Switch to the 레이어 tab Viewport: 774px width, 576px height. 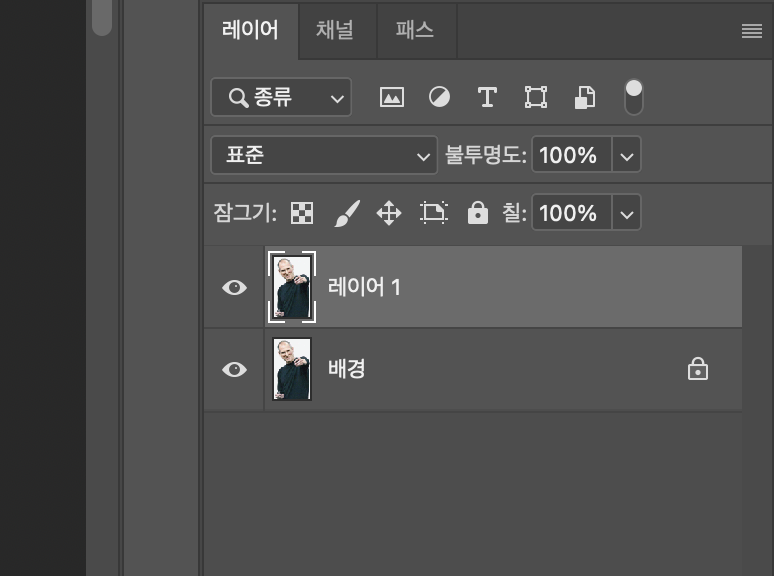[x=250, y=31]
